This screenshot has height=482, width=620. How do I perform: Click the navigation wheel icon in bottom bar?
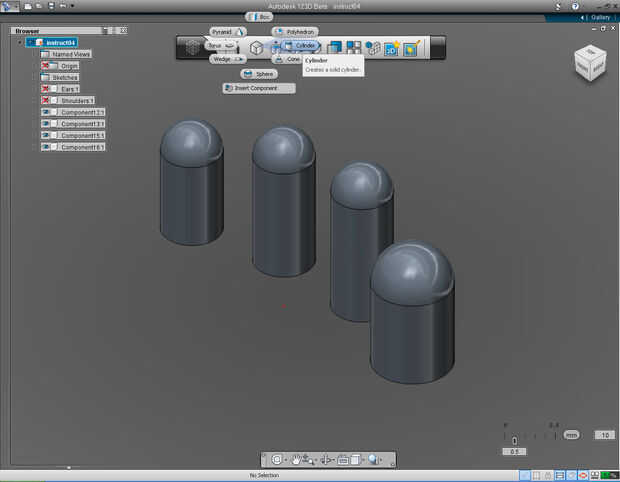(x=277, y=459)
